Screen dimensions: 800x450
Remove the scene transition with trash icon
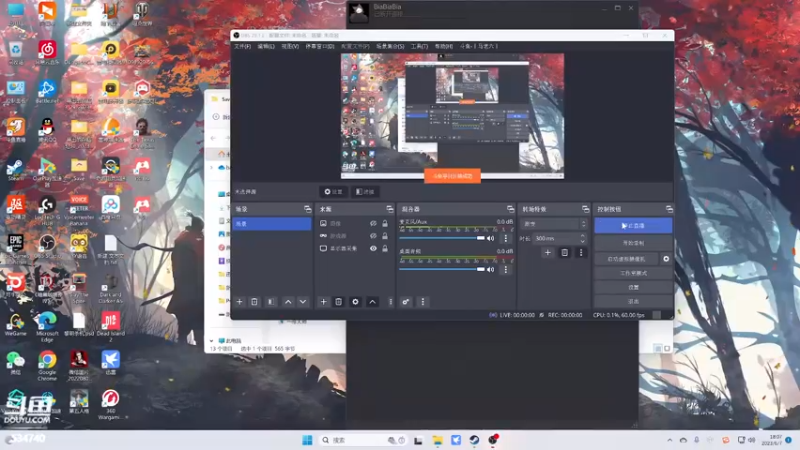coord(564,253)
